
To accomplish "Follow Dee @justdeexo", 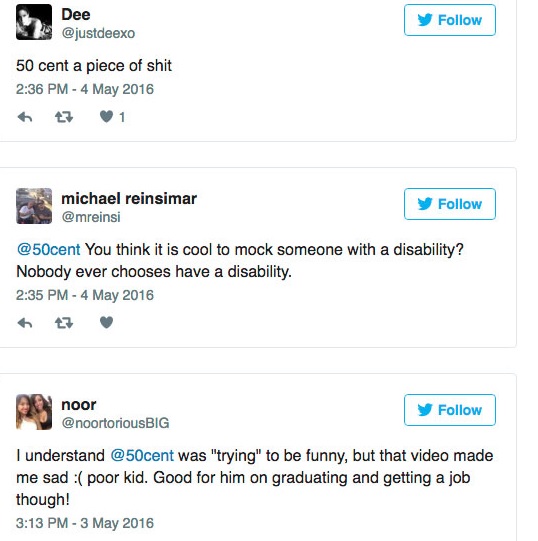I will (x=450, y=20).
